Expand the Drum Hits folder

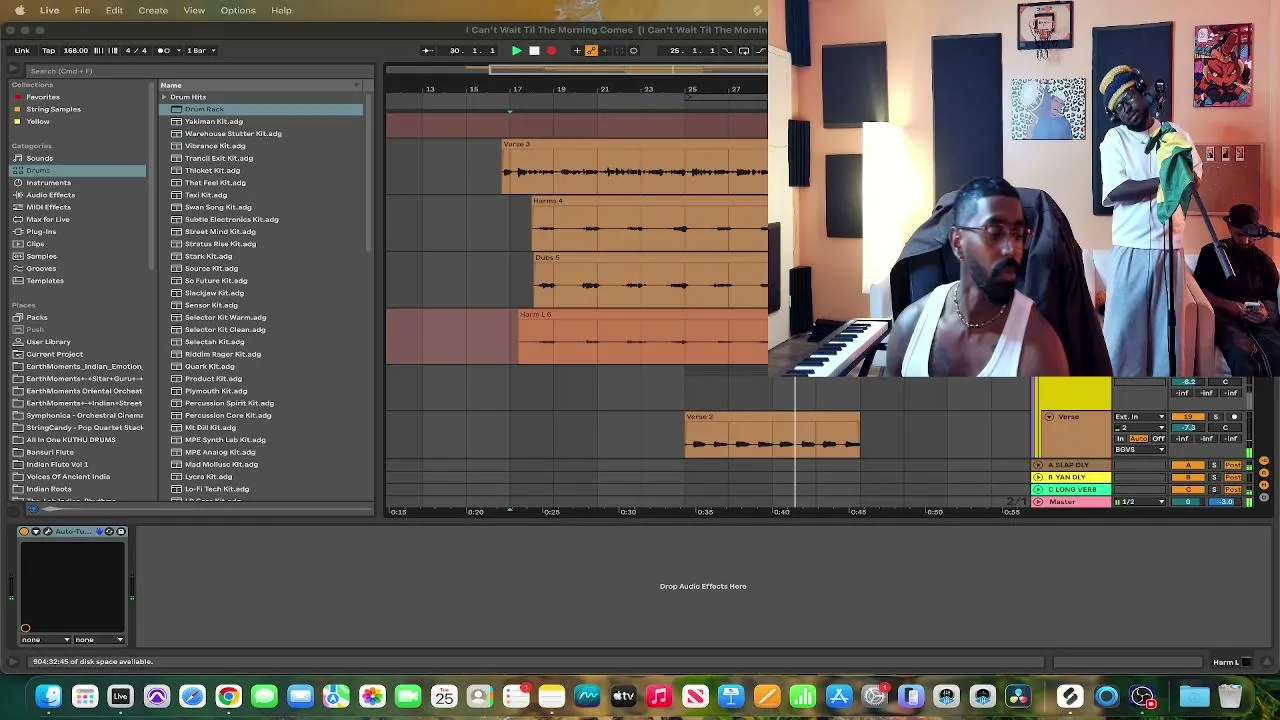point(164,97)
